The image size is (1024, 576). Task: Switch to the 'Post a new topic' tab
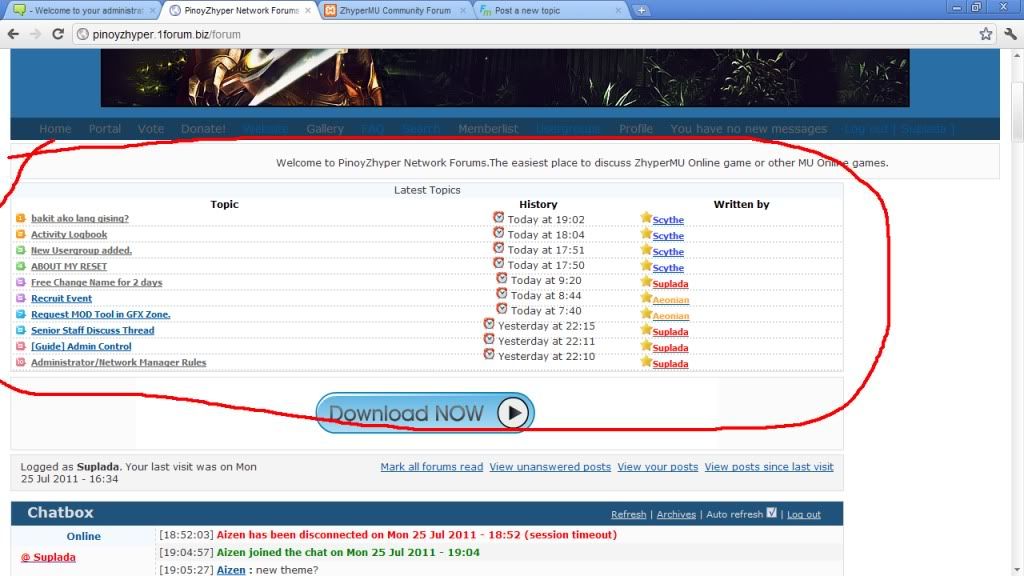pyautogui.click(x=550, y=10)
